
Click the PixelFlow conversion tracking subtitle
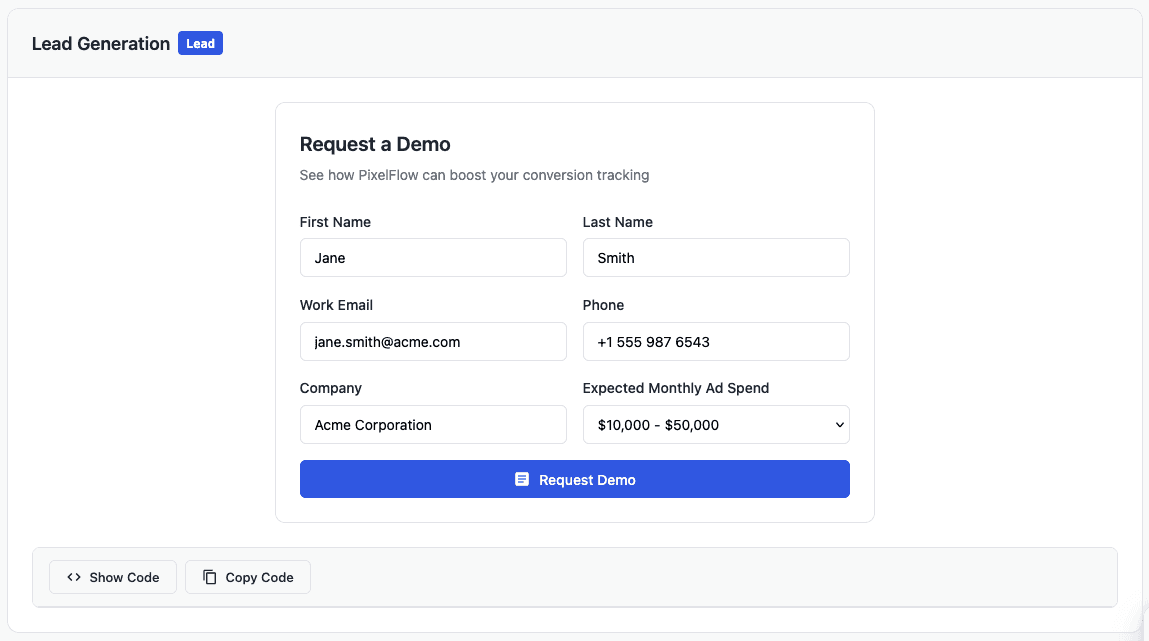pos(474,175)
